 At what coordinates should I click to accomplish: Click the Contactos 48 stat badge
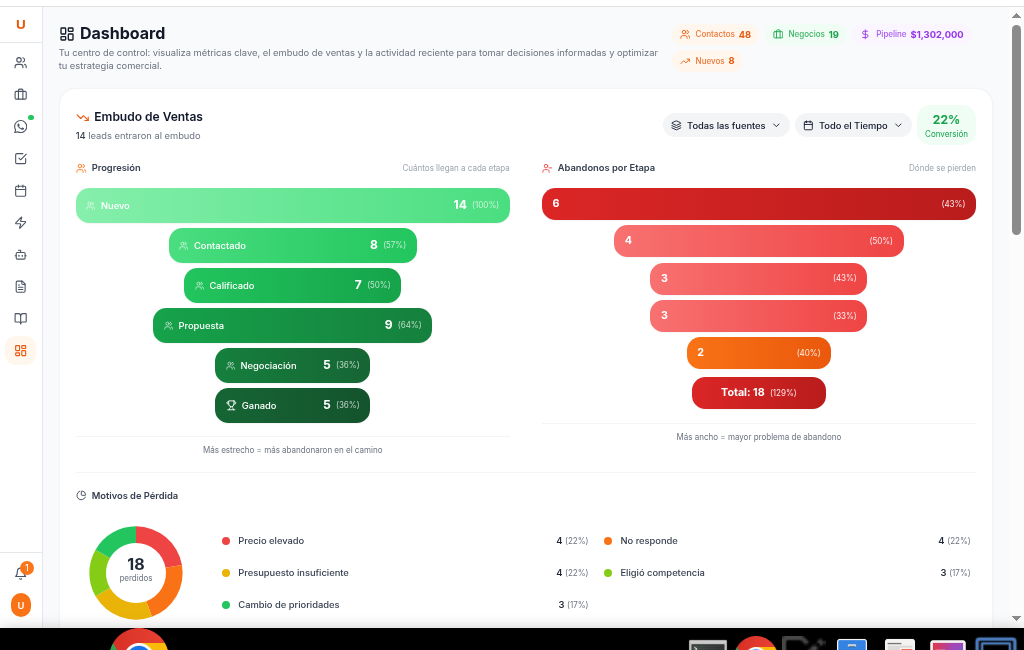pyautogui.click(x=715, y=34)
